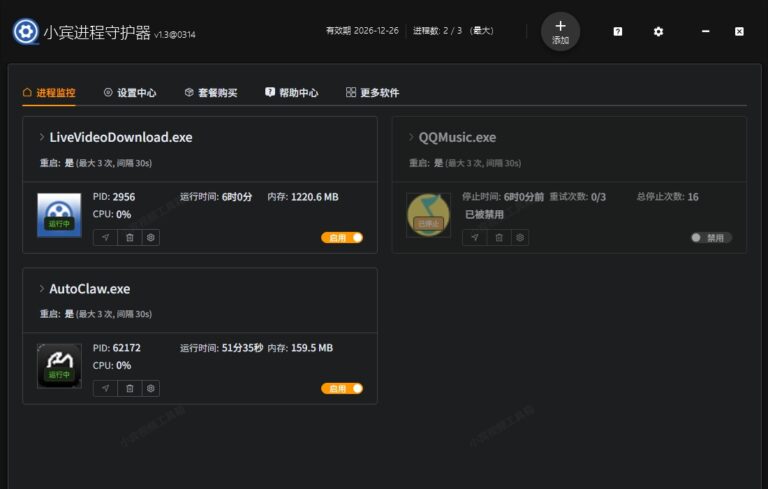Expand the LiveVideoDownload.exe card chevron

(x=42, y=137)
